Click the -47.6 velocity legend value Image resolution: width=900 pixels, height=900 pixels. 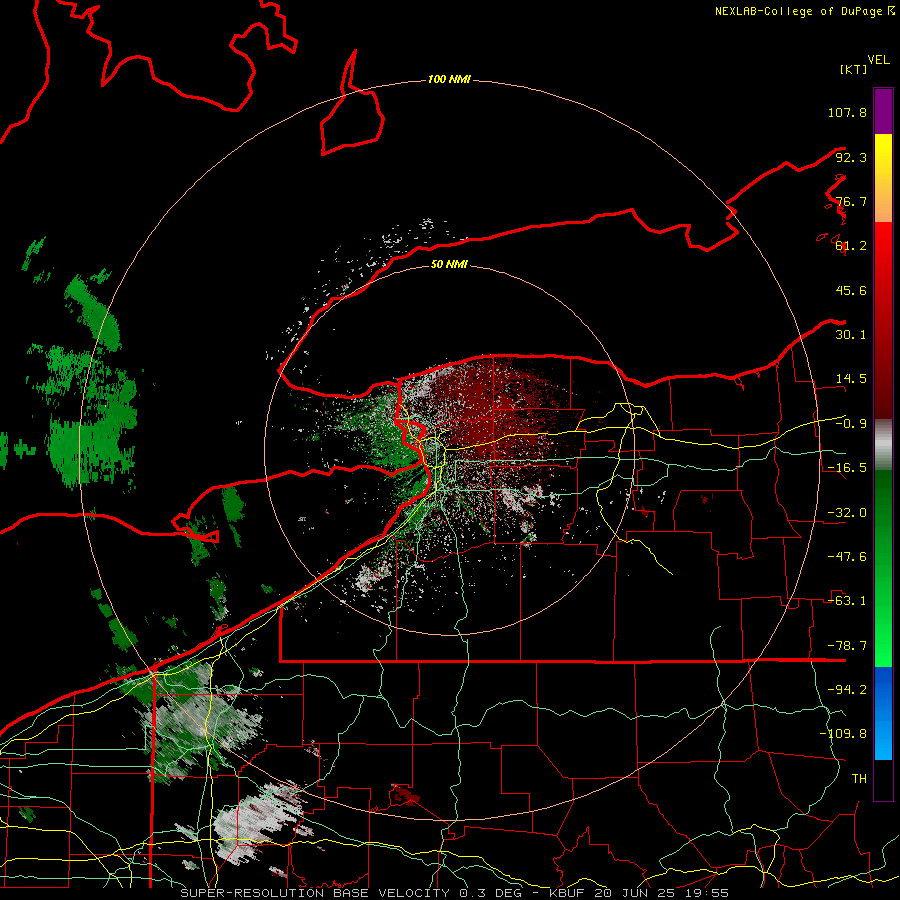(847, 557)
